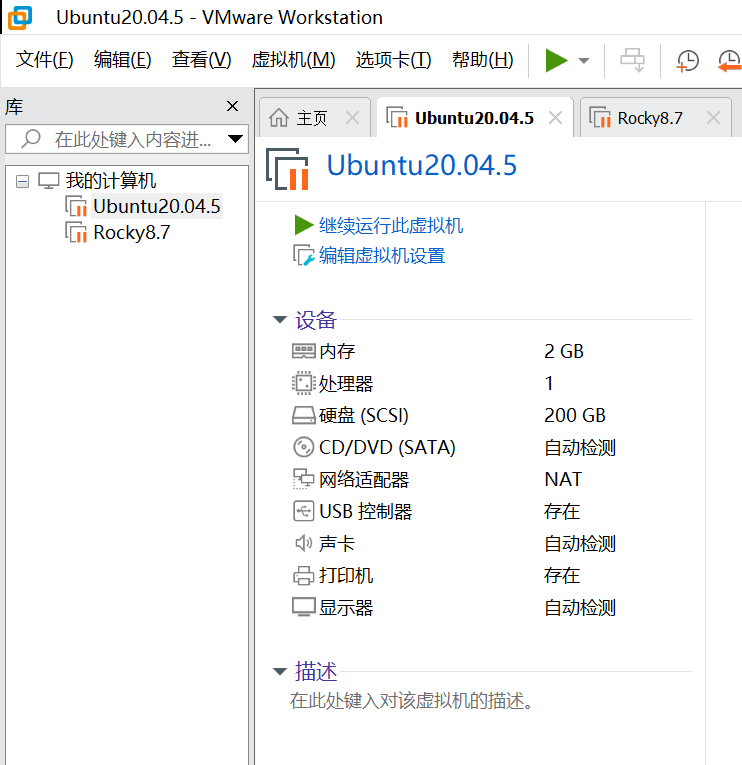Open the 编辑(E) menu
742x765 pixels.
(x=122, y=60)
